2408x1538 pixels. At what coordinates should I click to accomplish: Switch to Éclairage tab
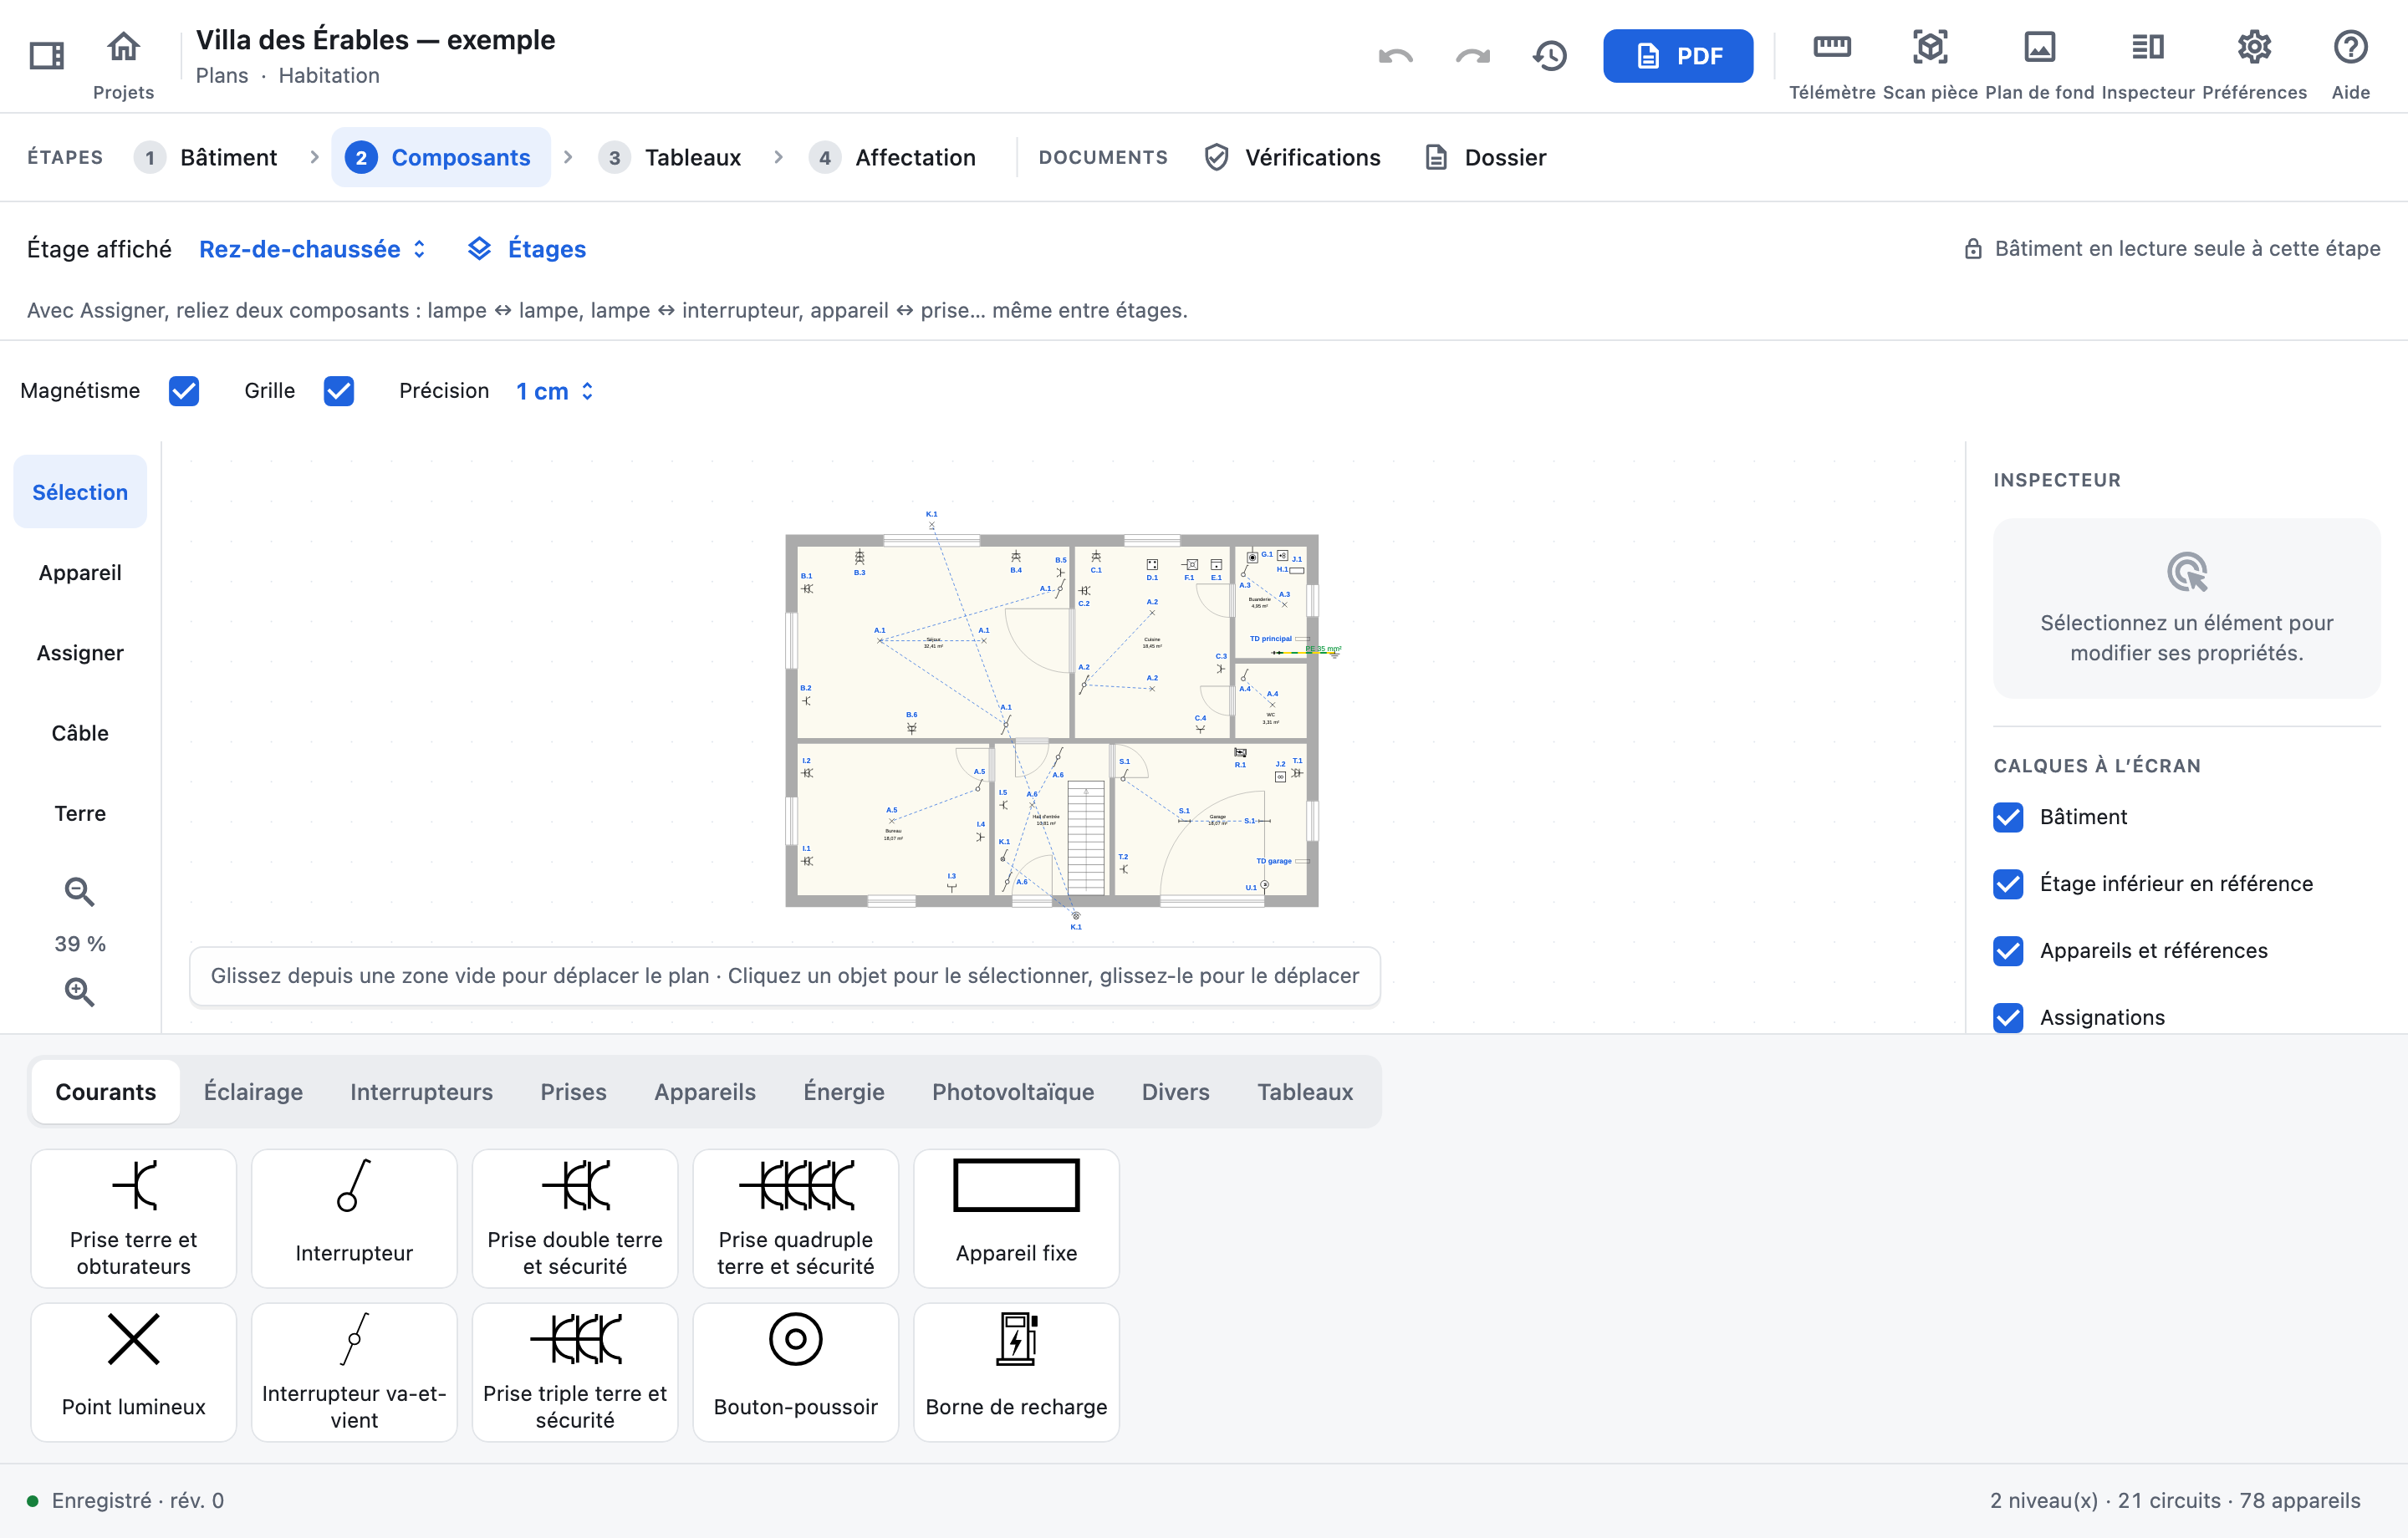253,1092
